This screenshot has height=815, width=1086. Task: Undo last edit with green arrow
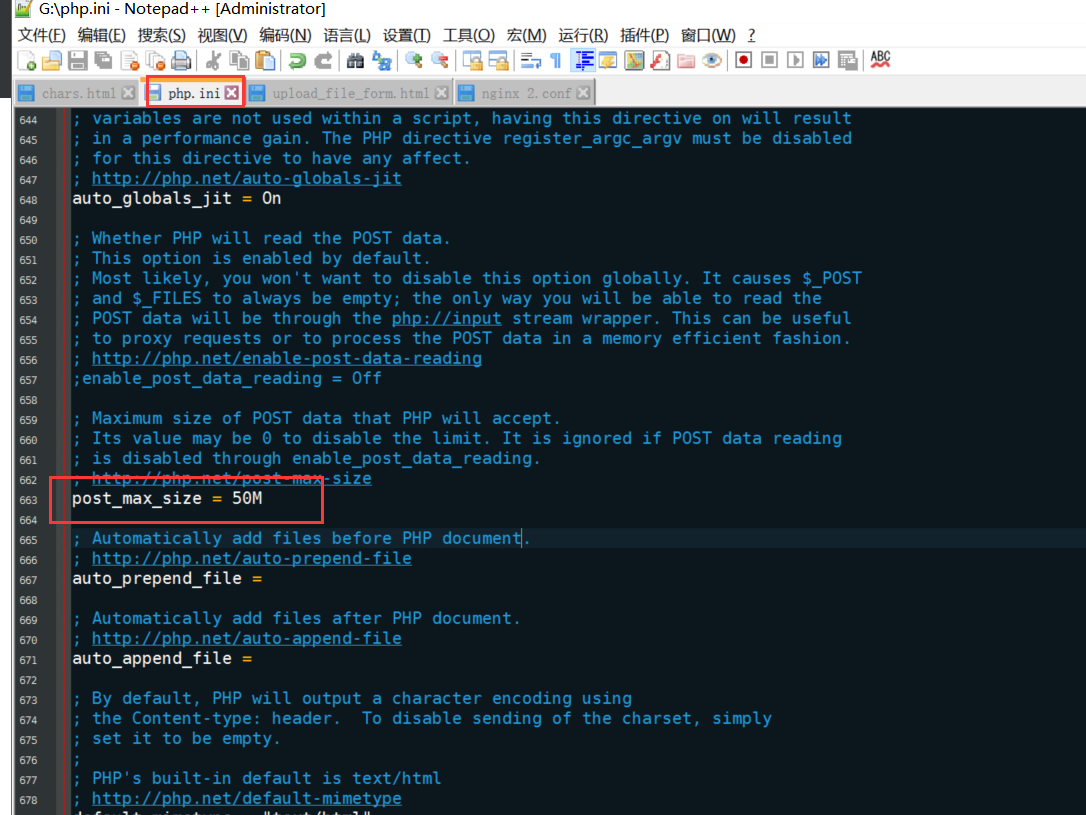297,61
